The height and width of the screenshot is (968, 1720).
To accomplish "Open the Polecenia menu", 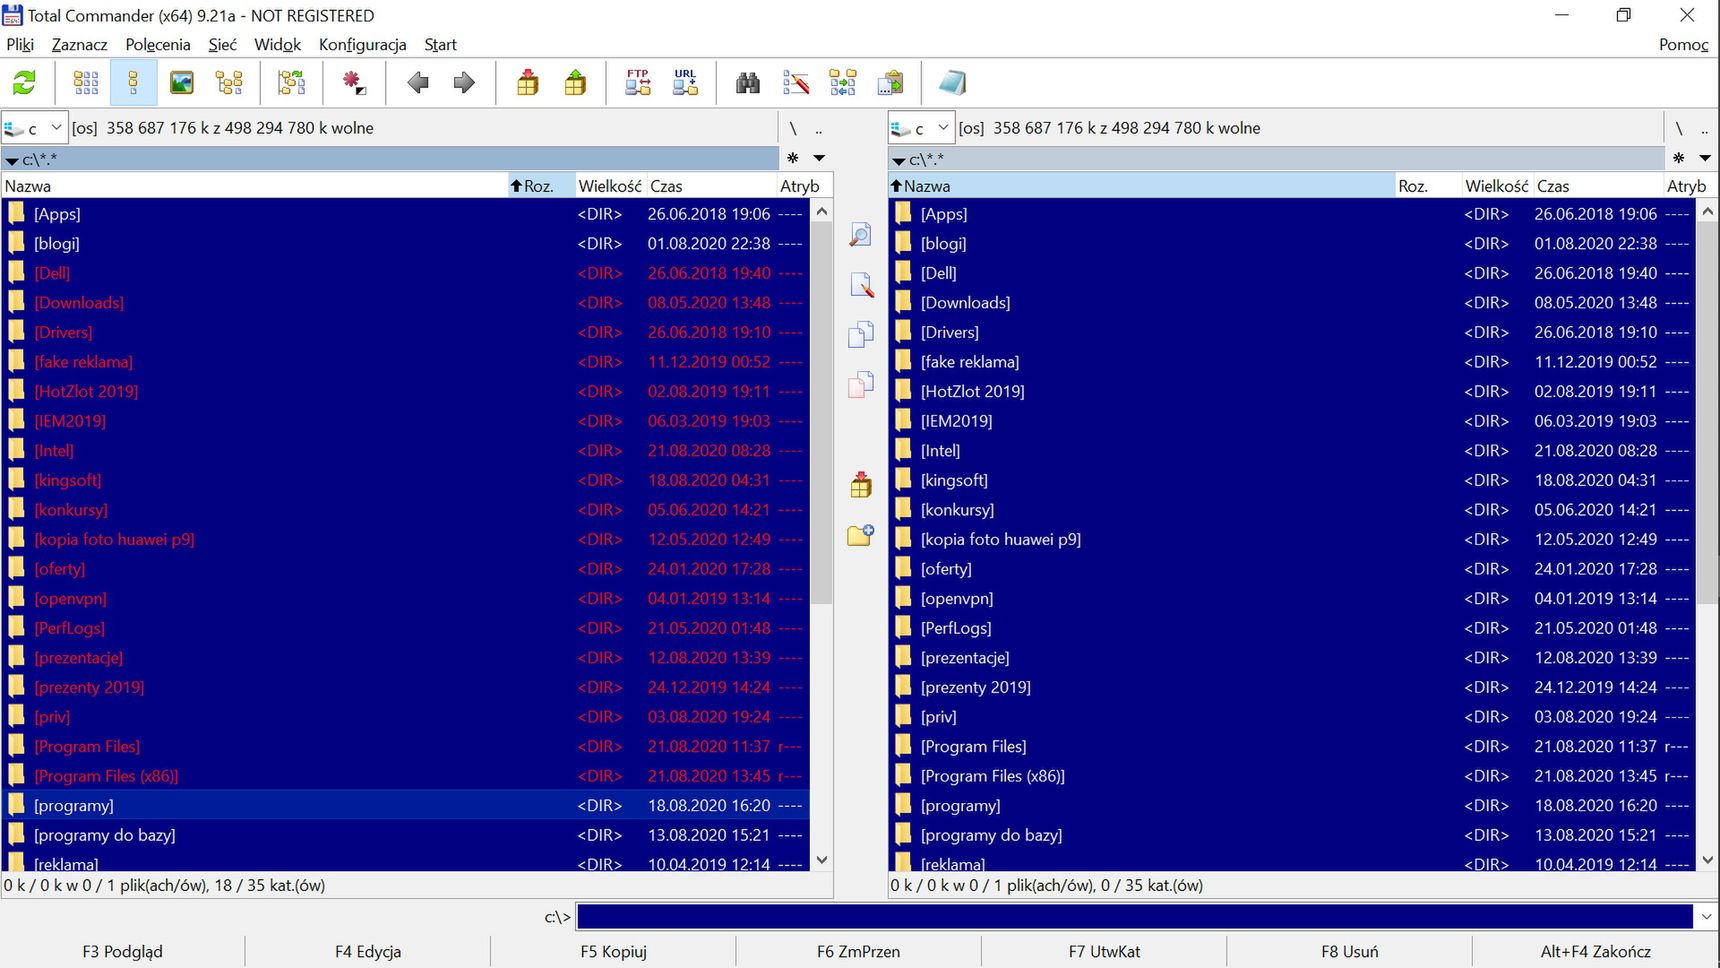I will point(158,44).
